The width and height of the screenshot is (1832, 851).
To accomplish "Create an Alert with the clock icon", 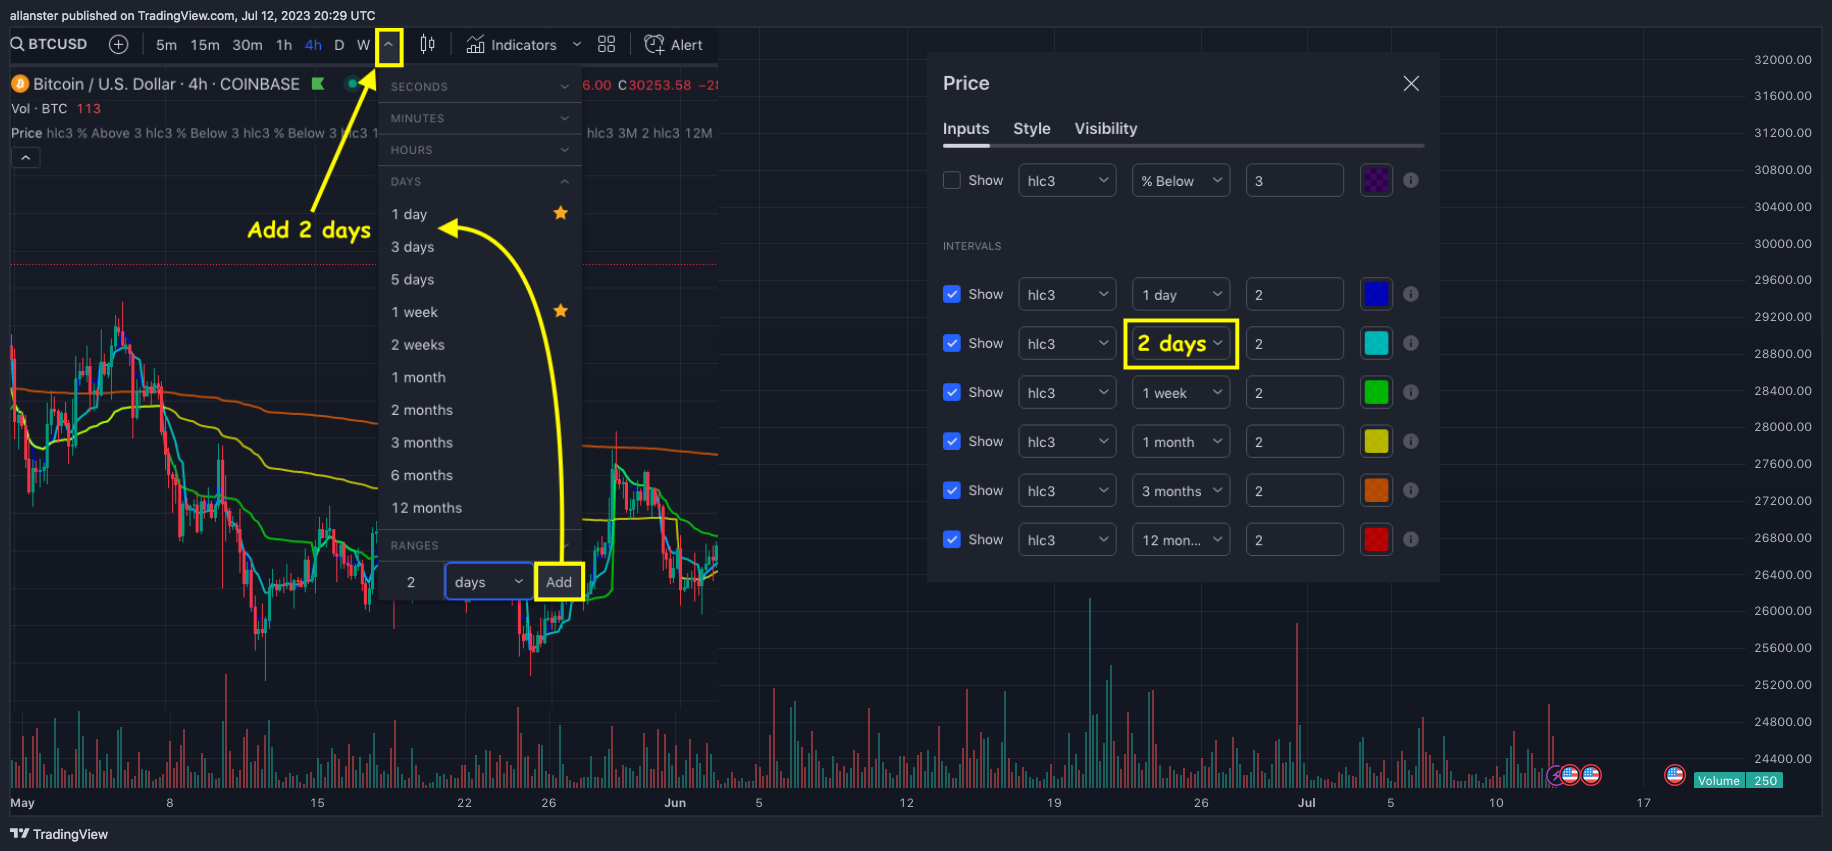I will [673, 45].
